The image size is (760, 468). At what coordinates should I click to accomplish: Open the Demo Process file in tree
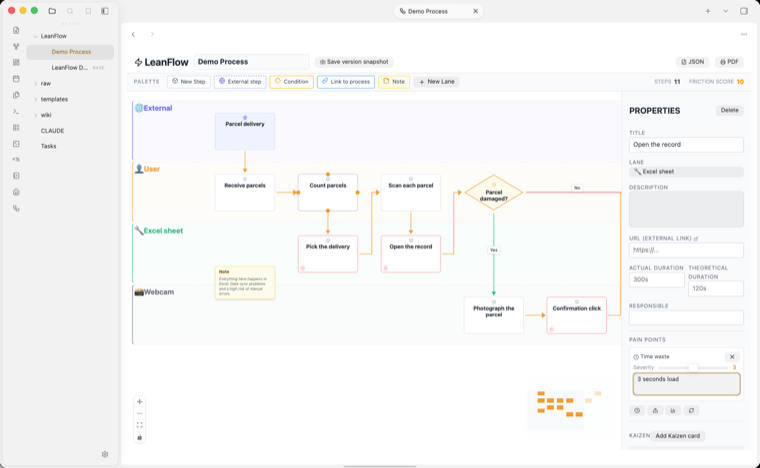click(x=70, y=52)
